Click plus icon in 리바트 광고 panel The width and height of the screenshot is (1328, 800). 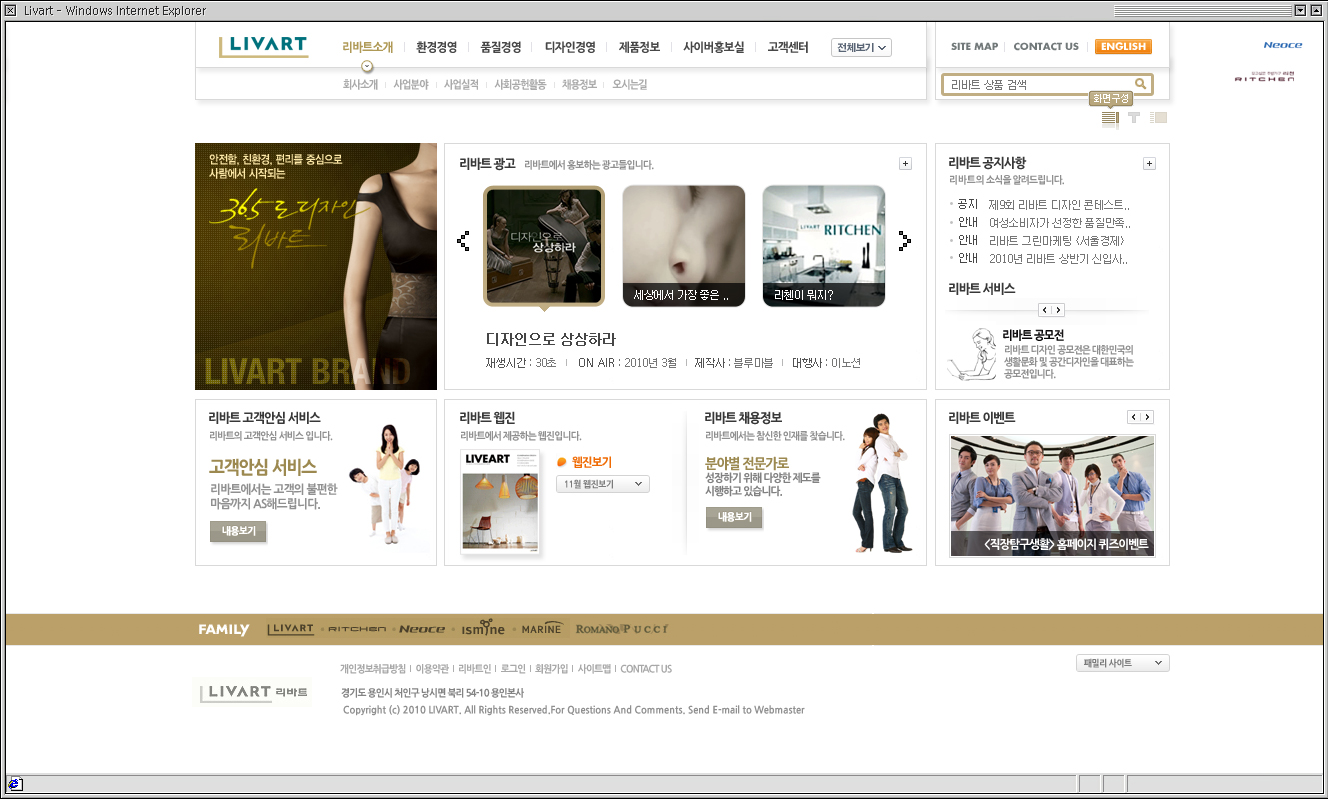[x=905, y=164]
